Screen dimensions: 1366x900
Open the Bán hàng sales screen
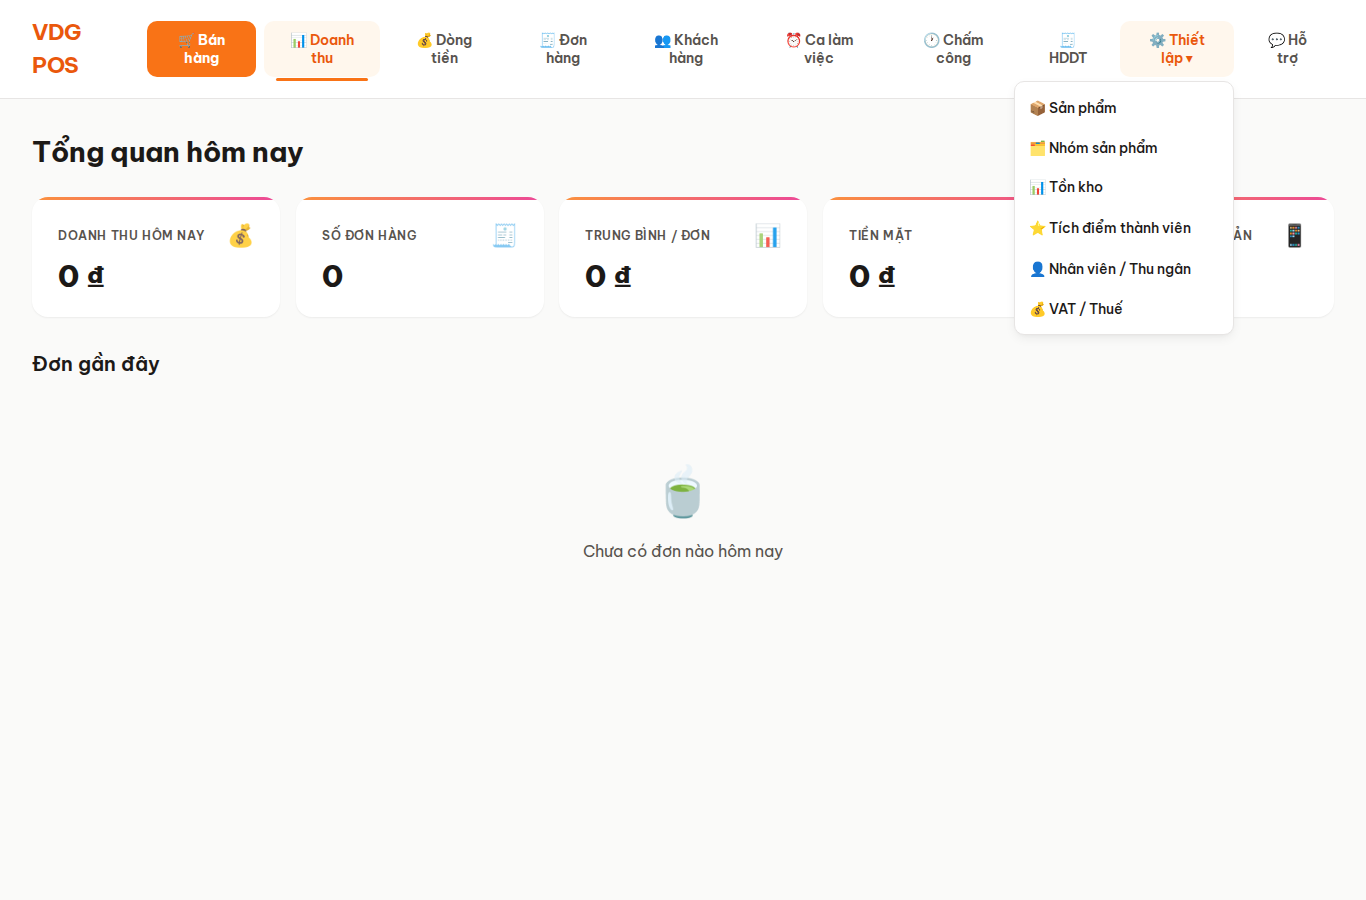coord(201,49)
